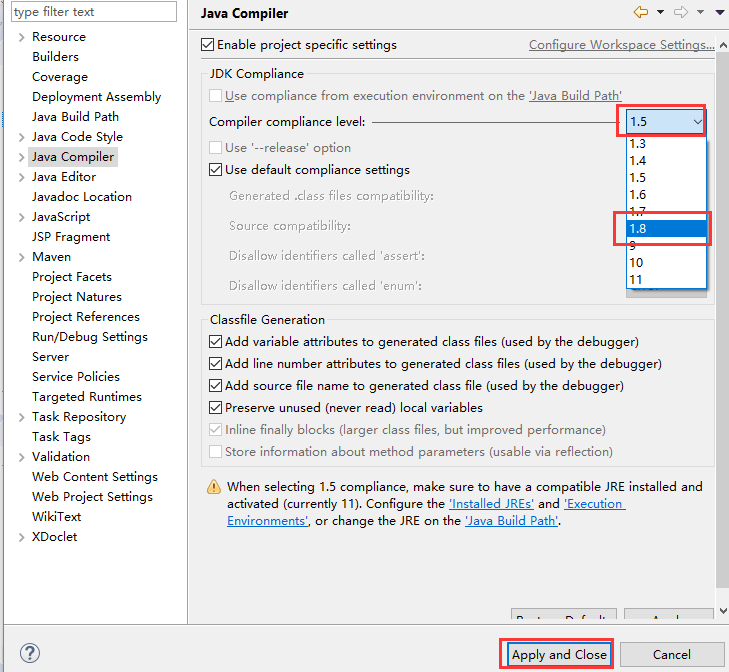Select 1.4 in compliance dropdown list

click(666, 160)
